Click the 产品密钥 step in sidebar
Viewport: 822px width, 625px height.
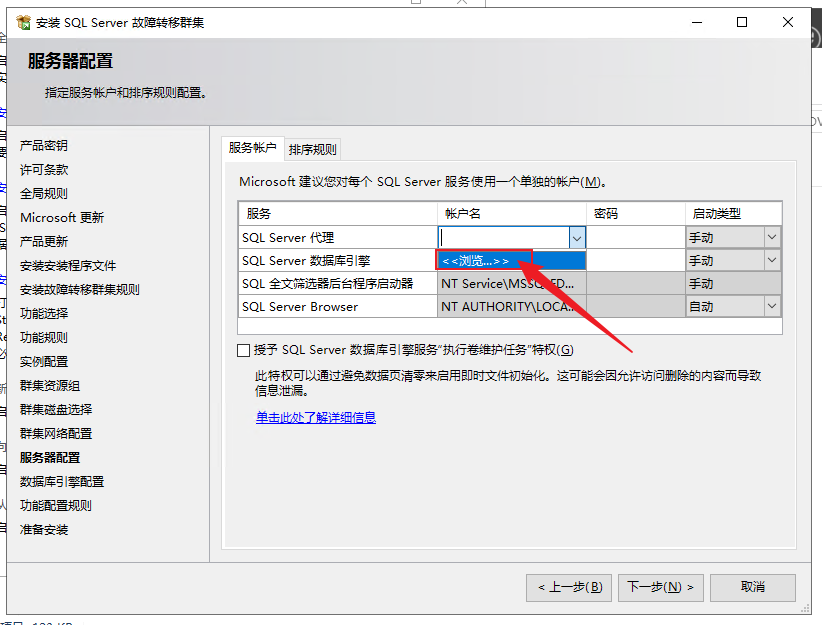point(44,145)
